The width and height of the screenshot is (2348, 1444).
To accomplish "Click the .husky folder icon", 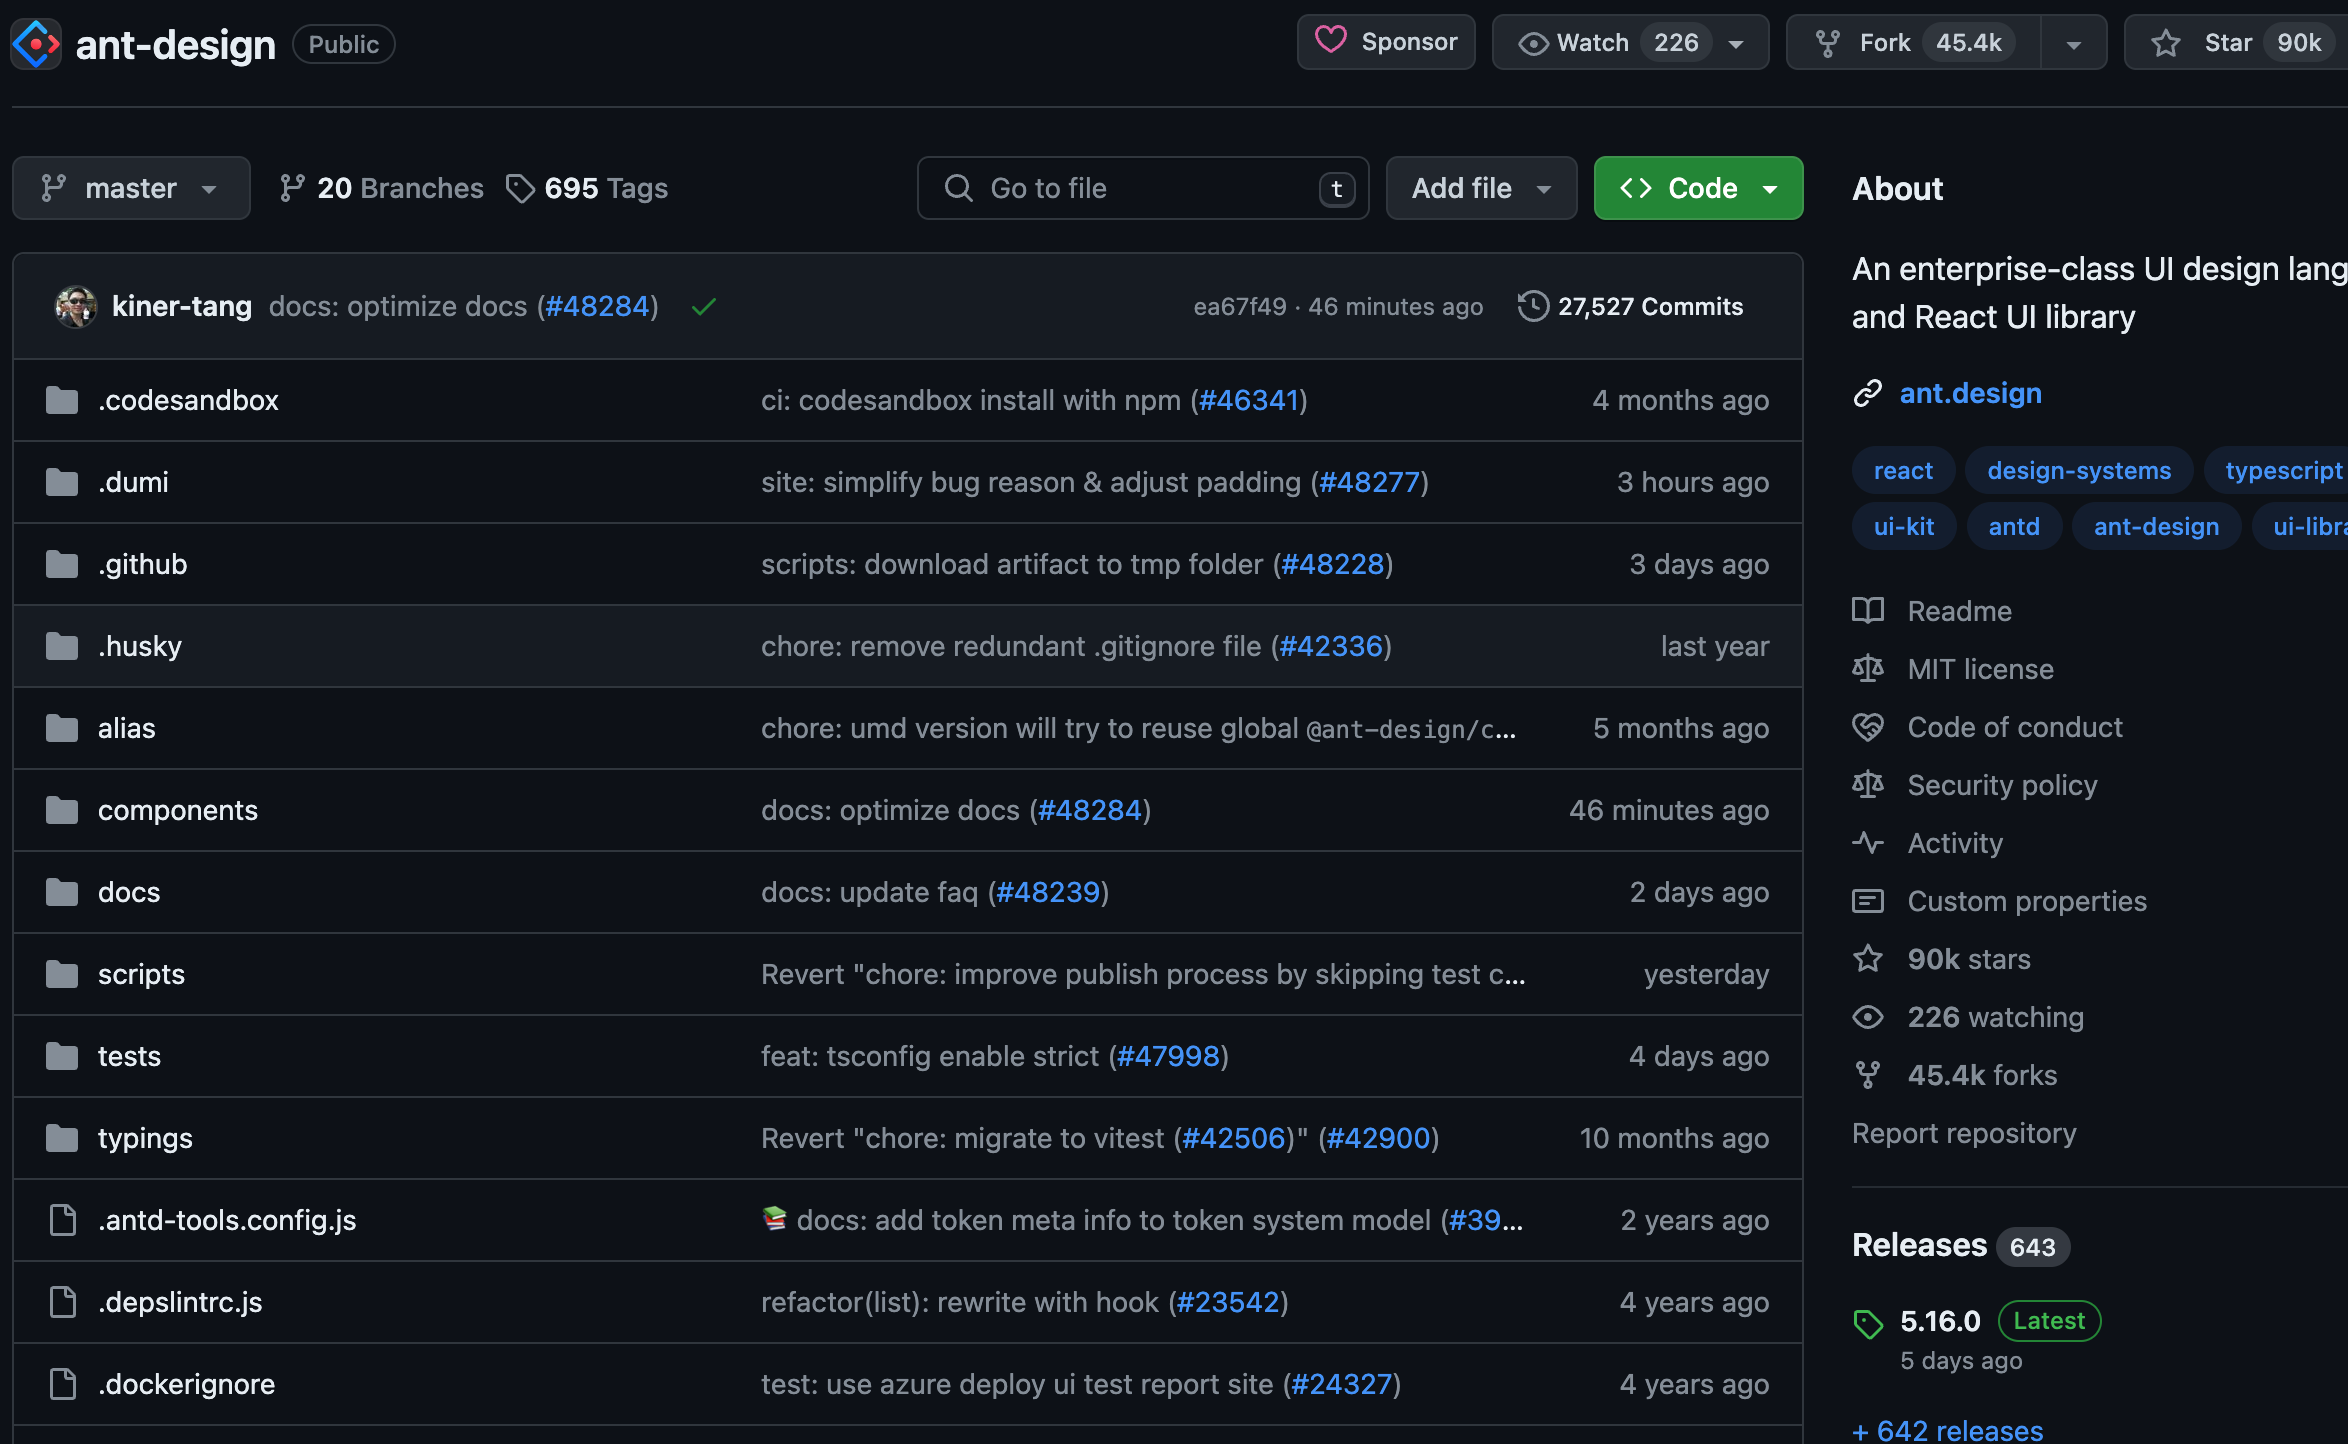I will [x=62, y=646].
